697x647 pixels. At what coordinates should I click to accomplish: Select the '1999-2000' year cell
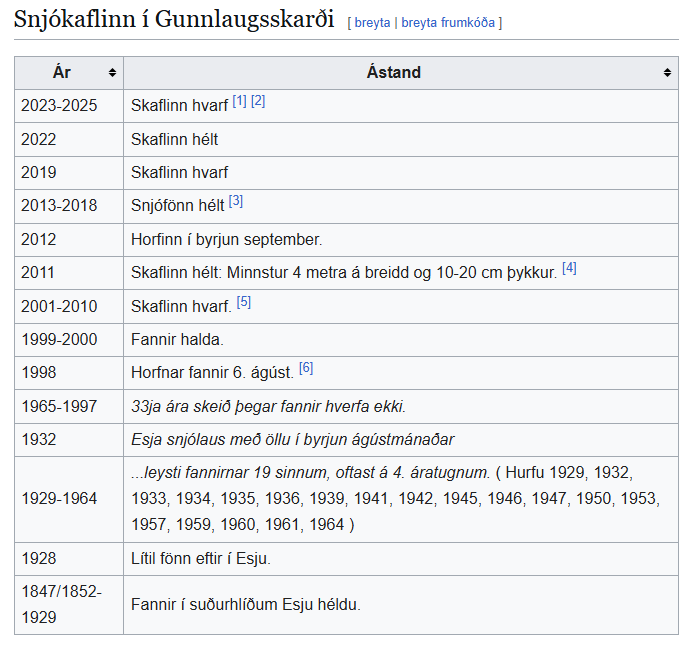pos(69,340)
